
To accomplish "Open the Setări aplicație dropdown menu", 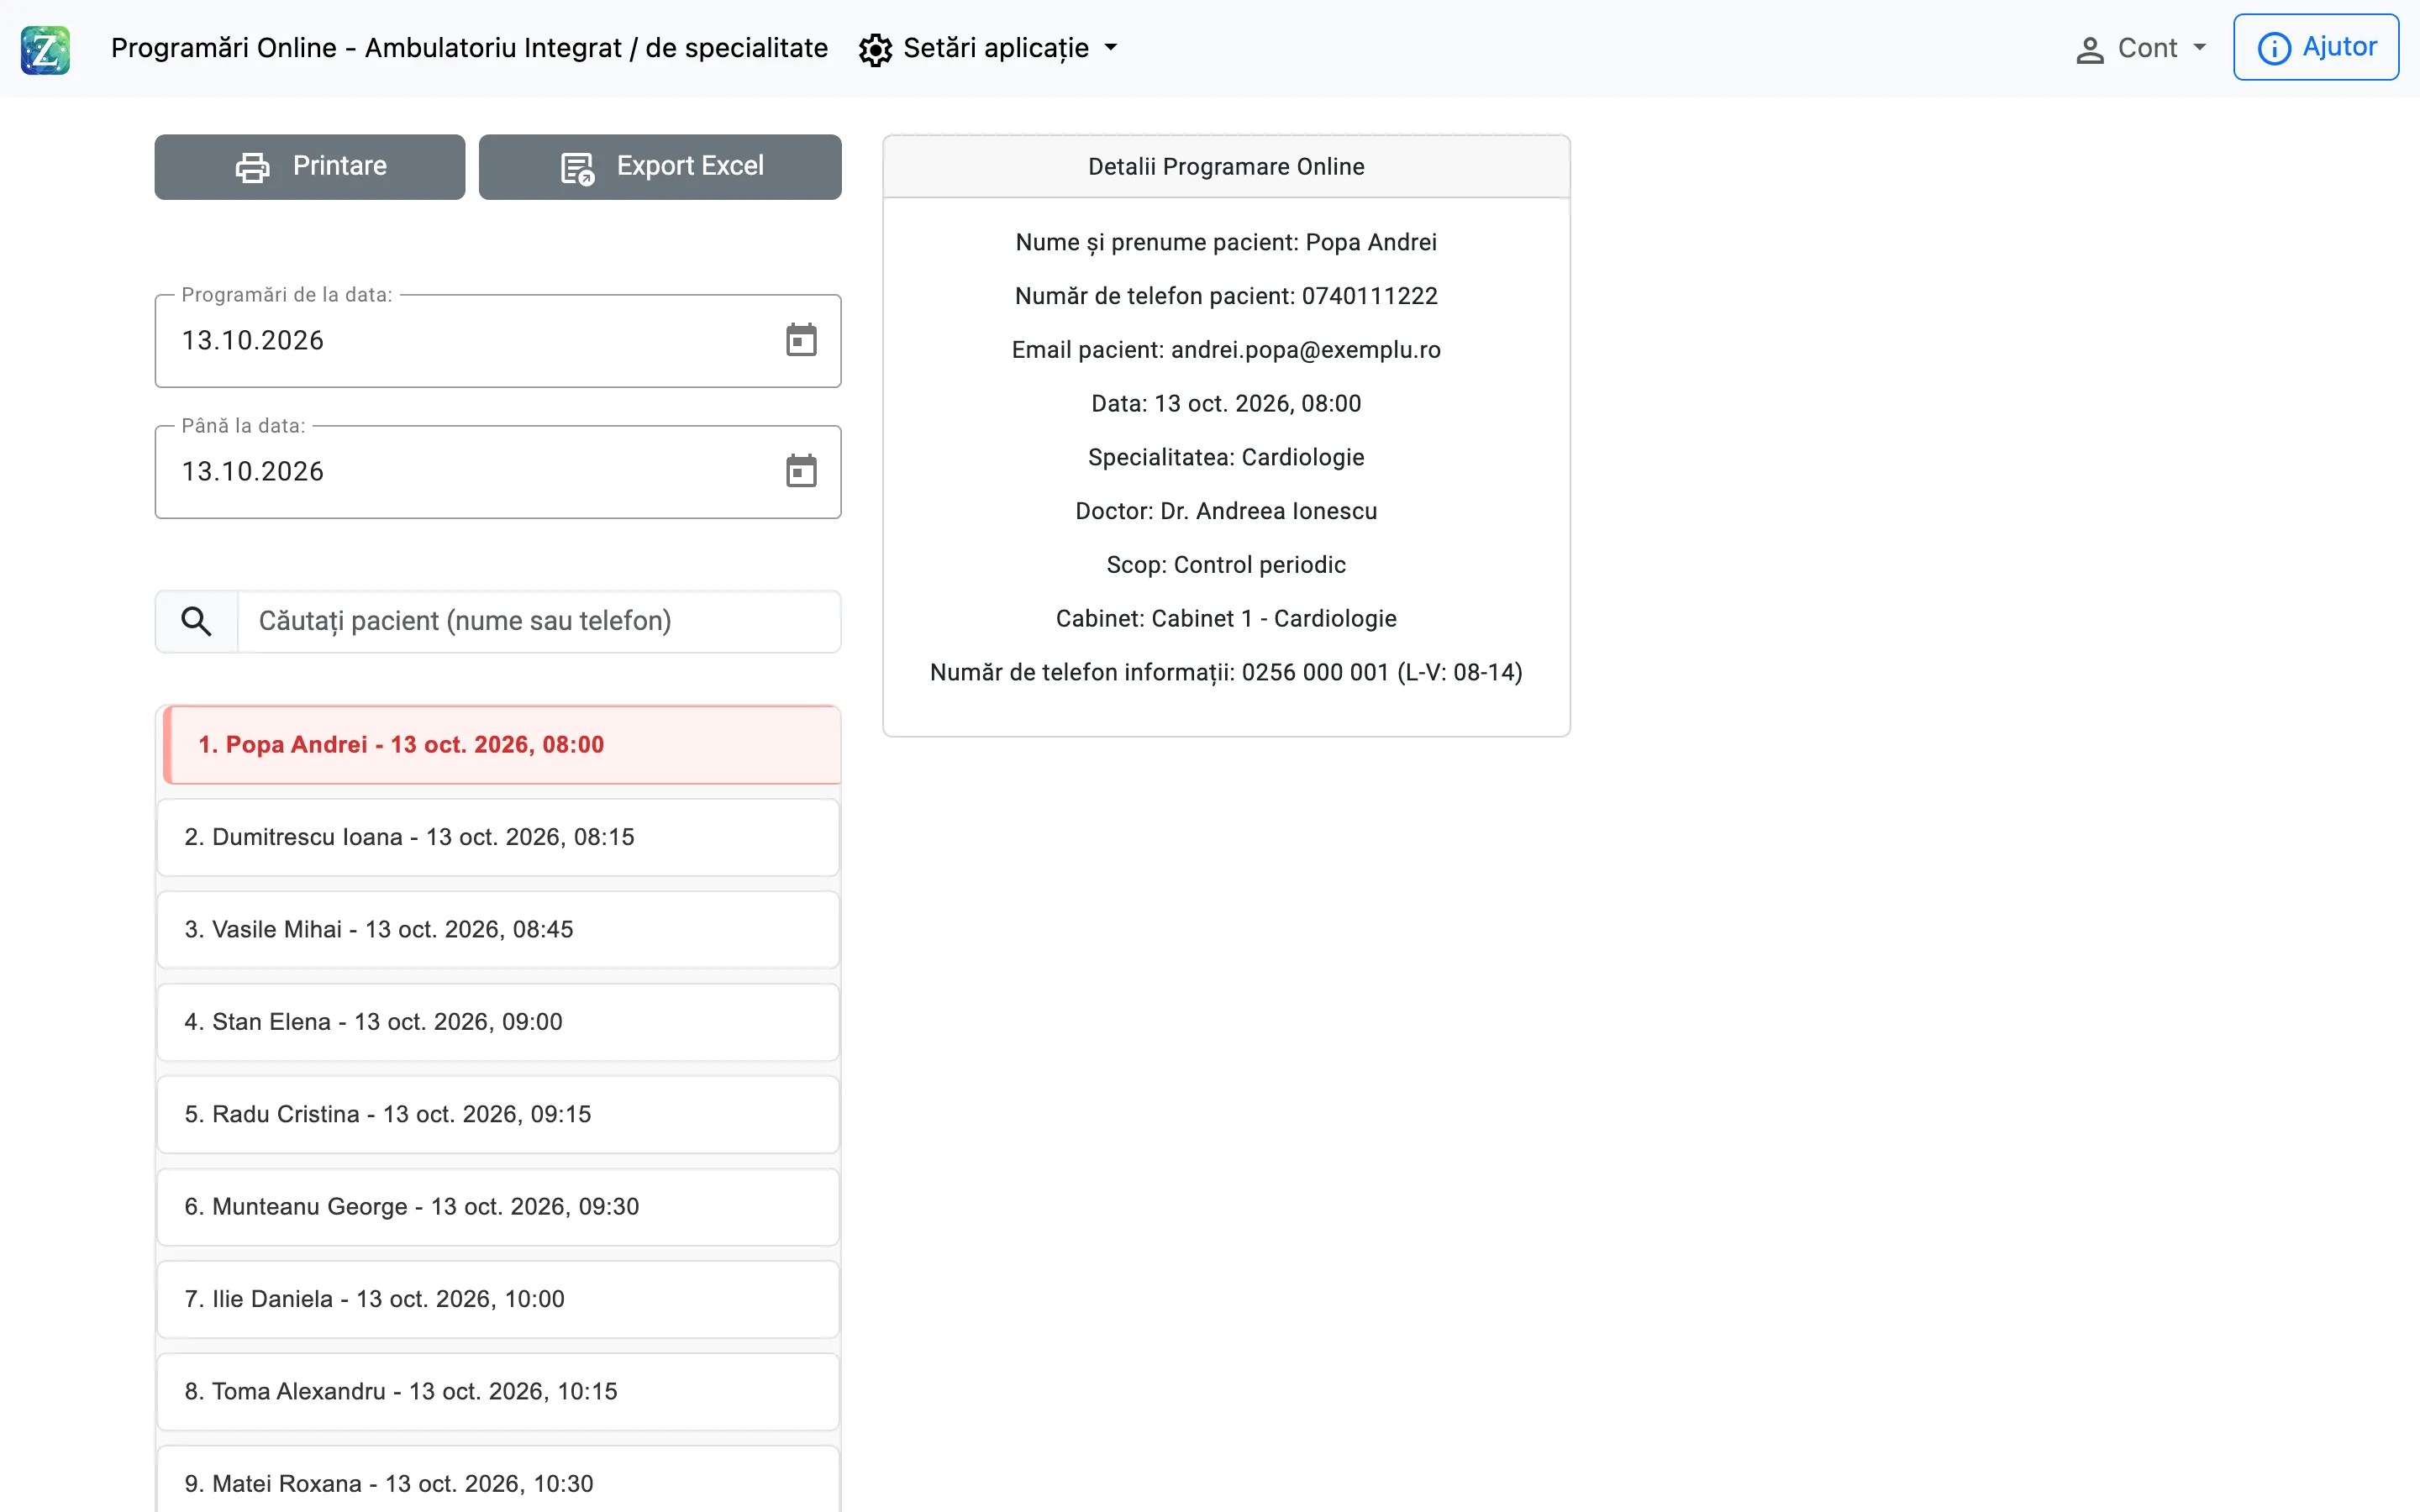I will pyautogui.click(x=989, y=48).
